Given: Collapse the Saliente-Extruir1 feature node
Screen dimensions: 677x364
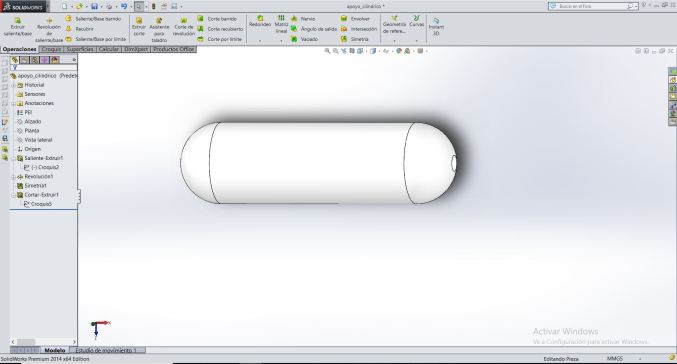Looking at the screenshot, I should (x=13, y=158).
